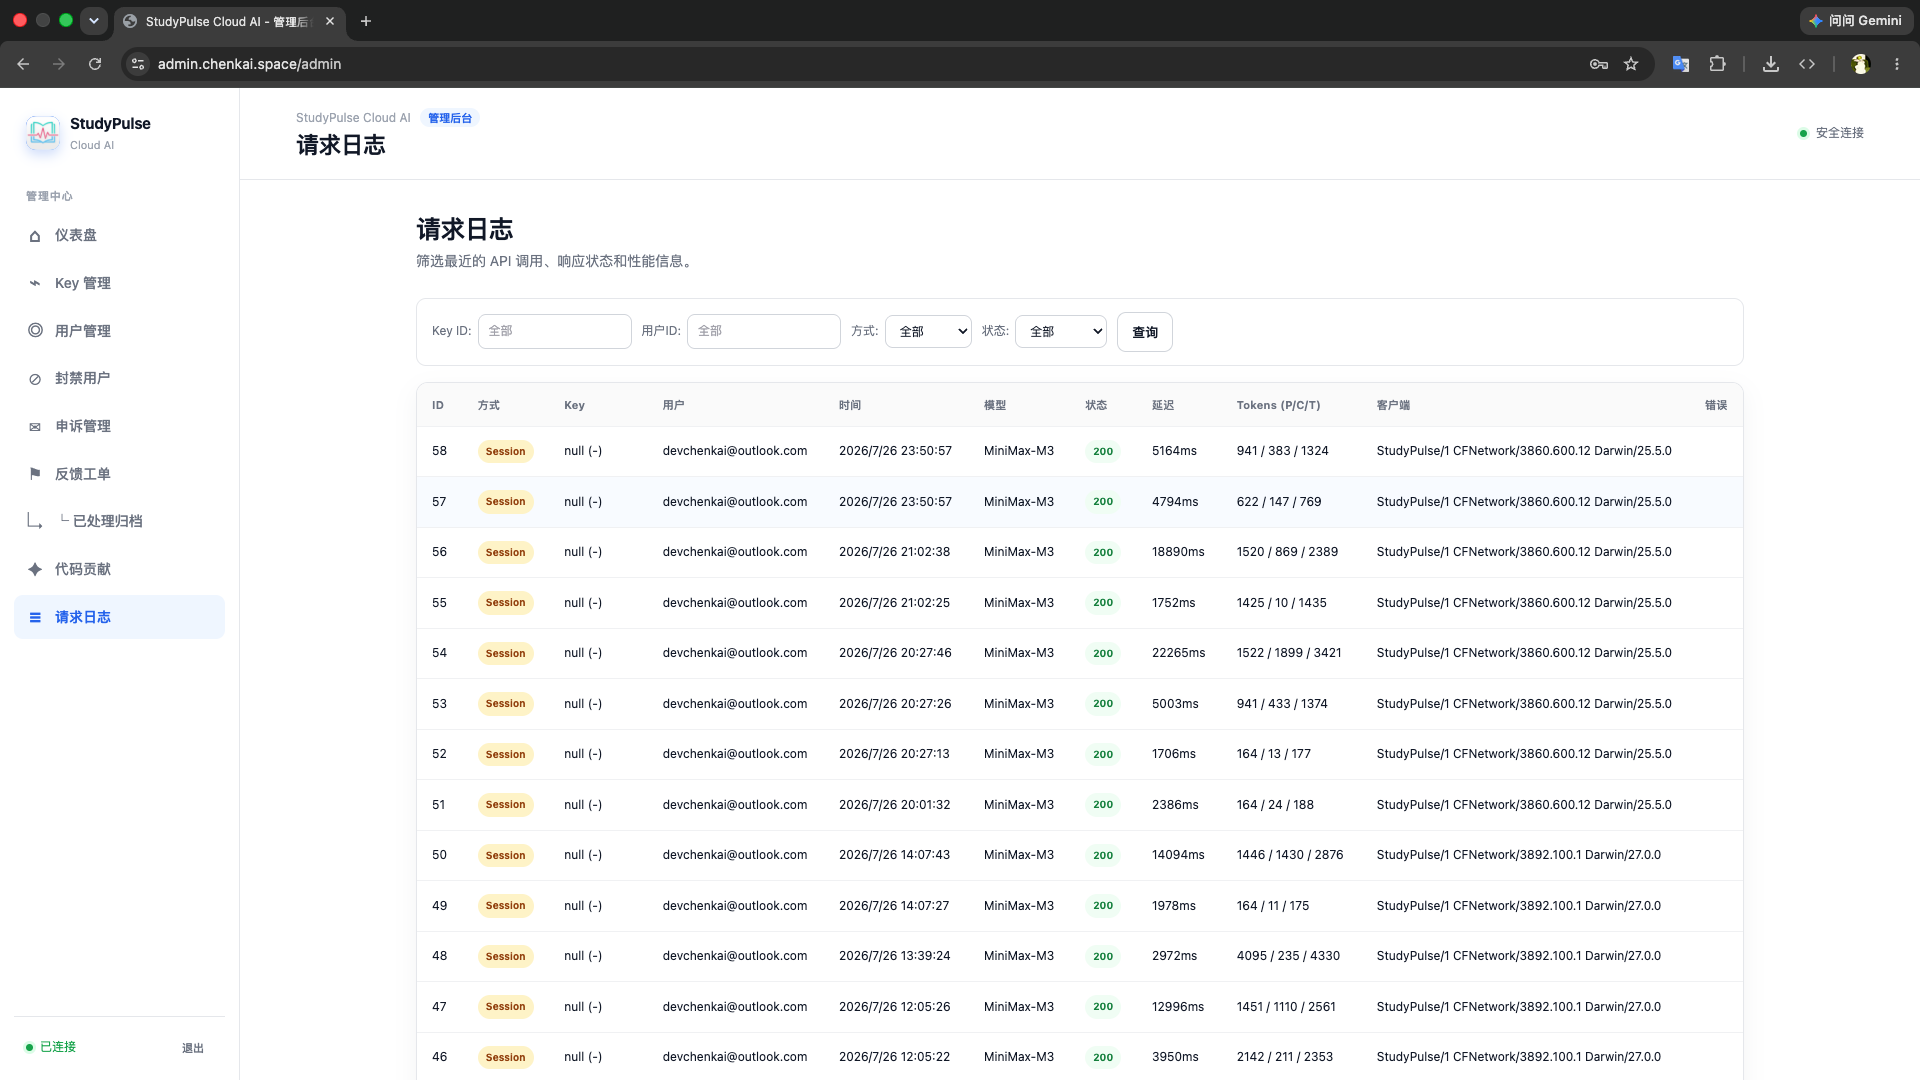Go back with browser back arrow

(x=23, y=64)
